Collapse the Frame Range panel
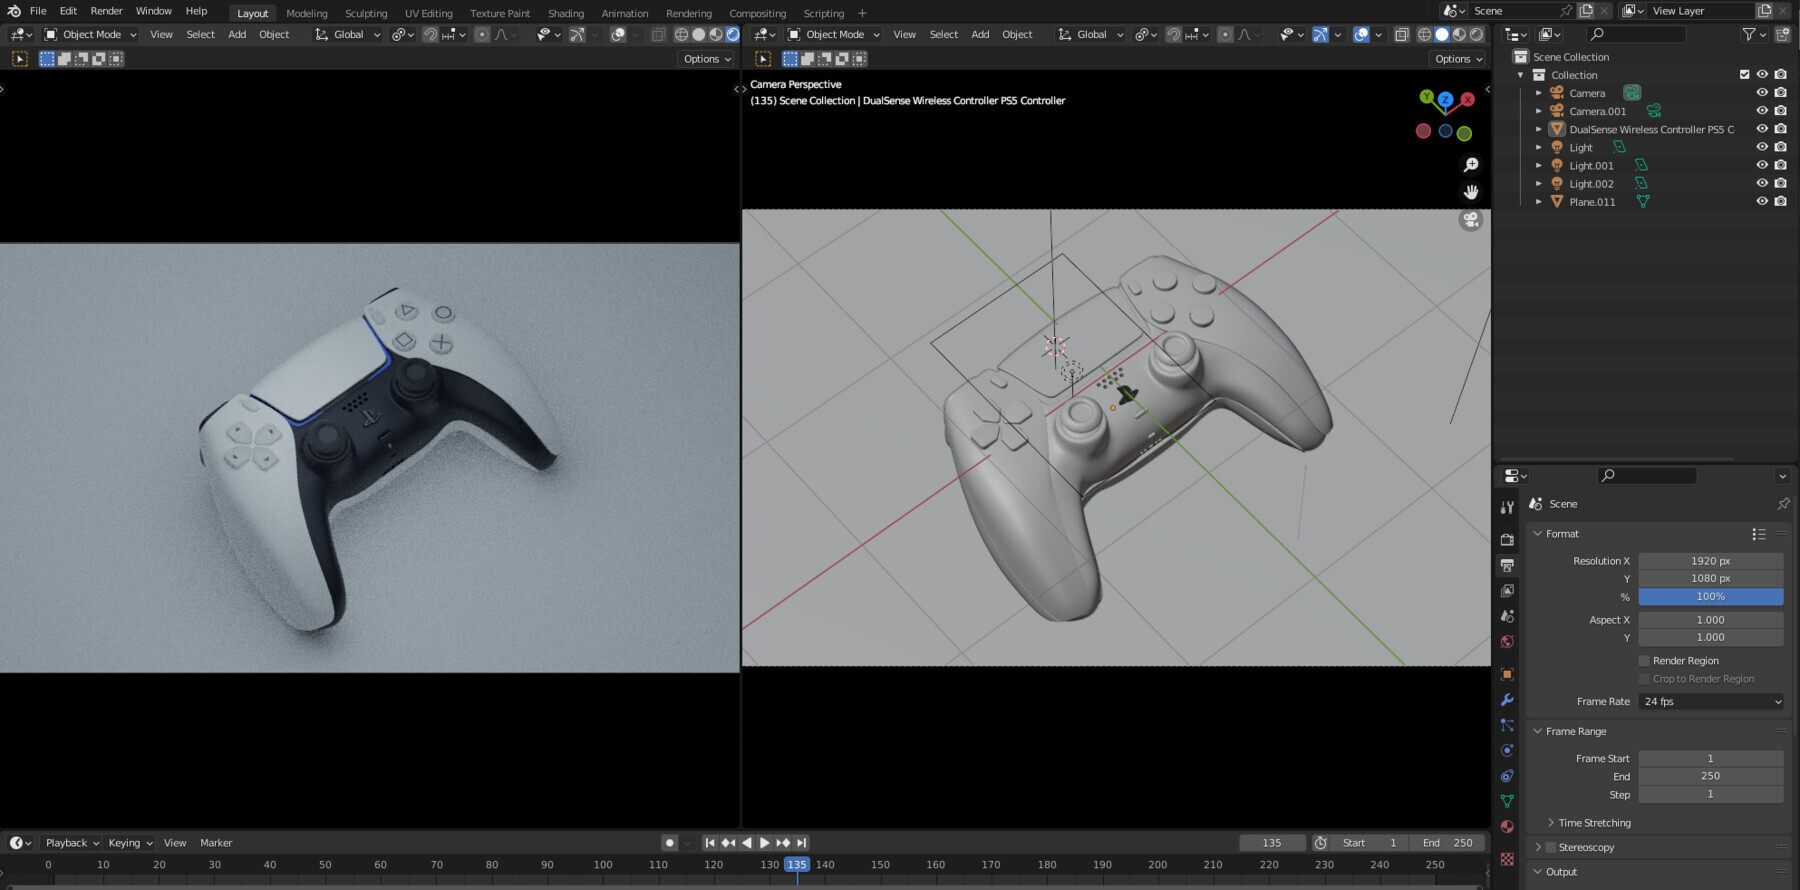This screenshot has height=890, width=1800. pyautogui.click(x=1575, y=732)
